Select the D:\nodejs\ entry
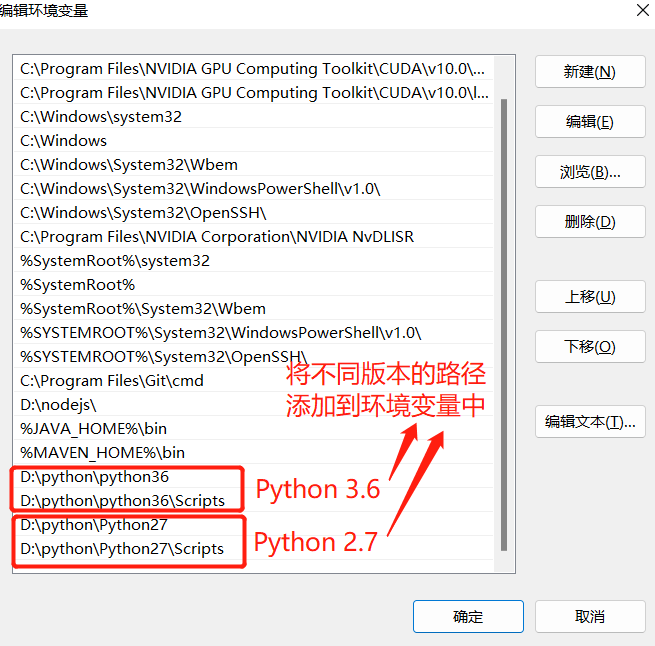 point(254,405)
